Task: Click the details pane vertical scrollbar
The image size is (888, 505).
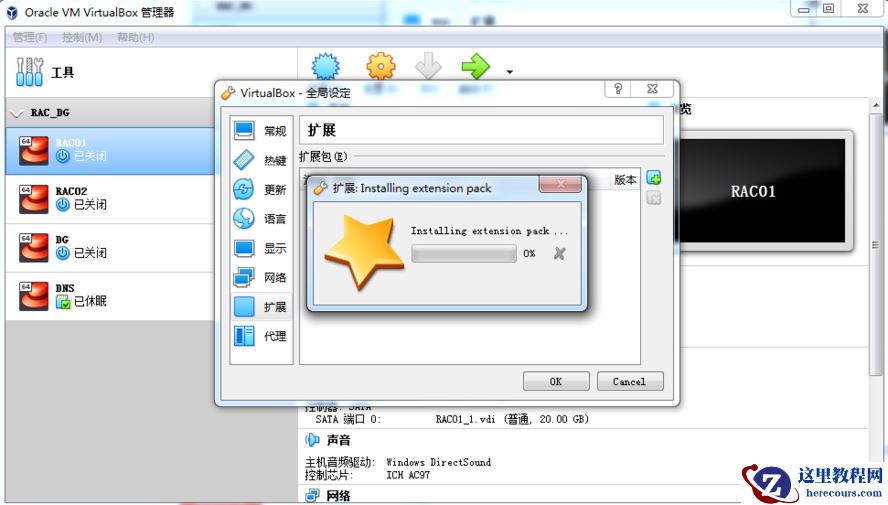Action: [876, 243]
